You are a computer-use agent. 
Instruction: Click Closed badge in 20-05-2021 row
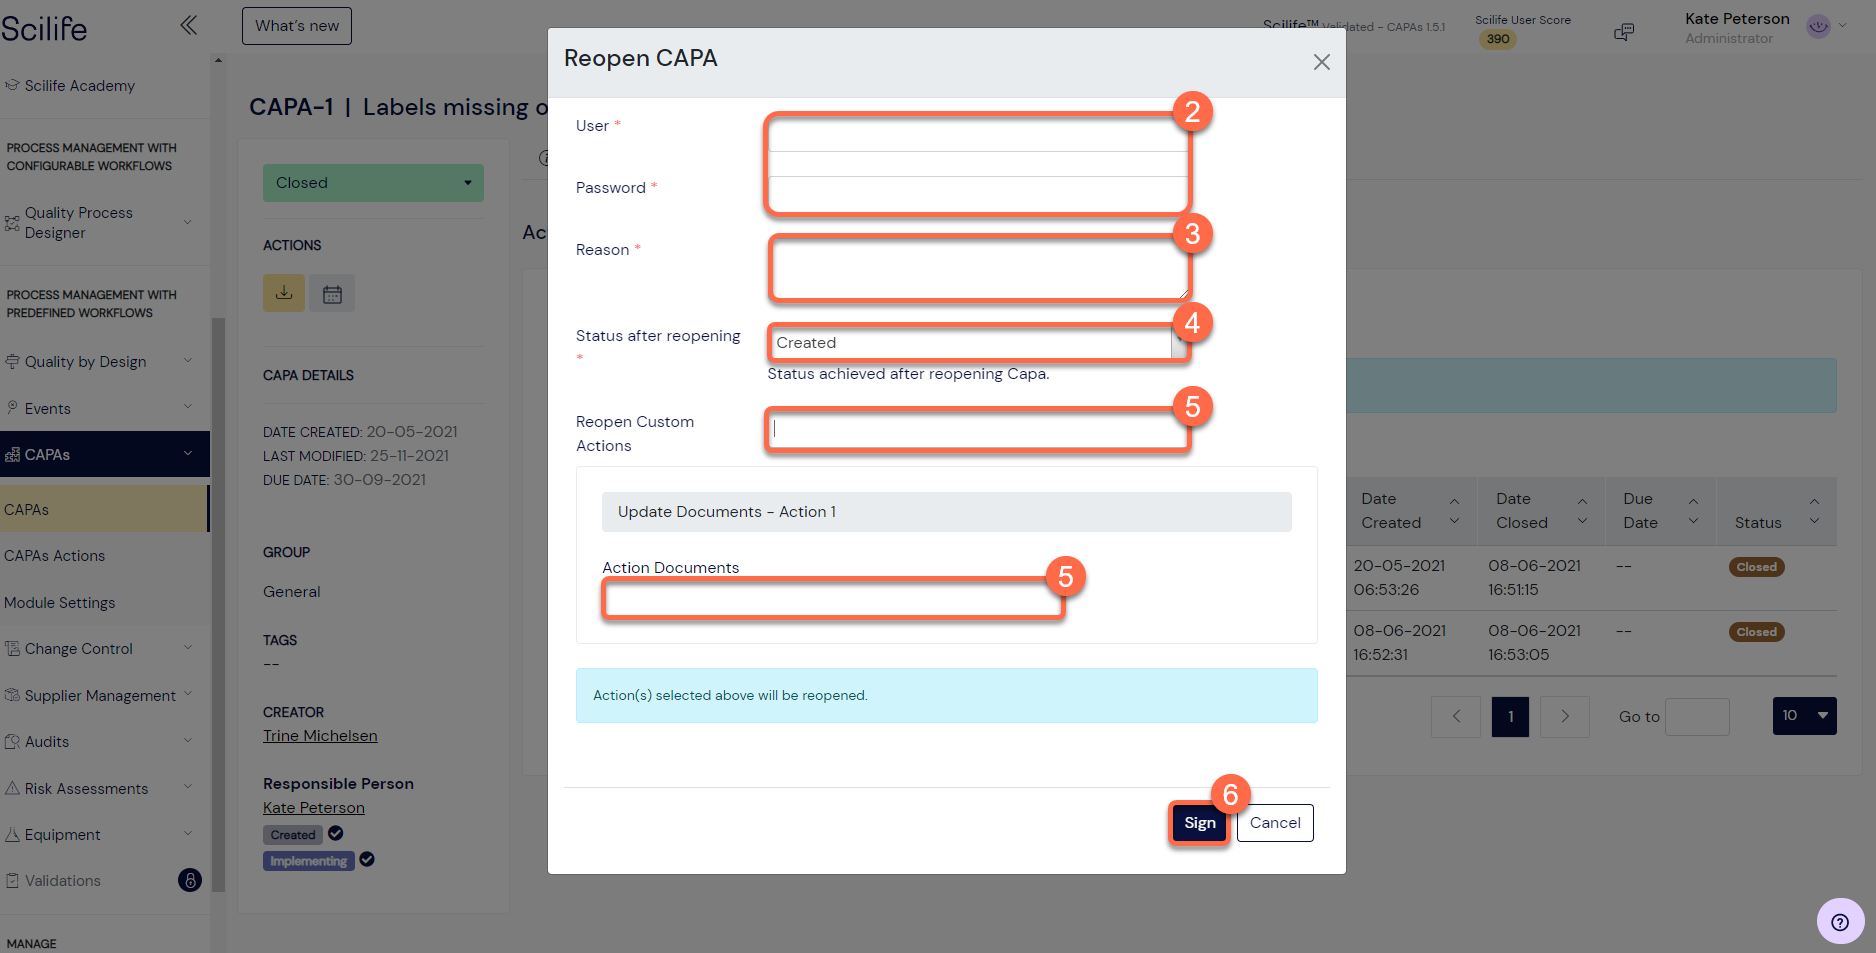click(x=1757, y=567)
